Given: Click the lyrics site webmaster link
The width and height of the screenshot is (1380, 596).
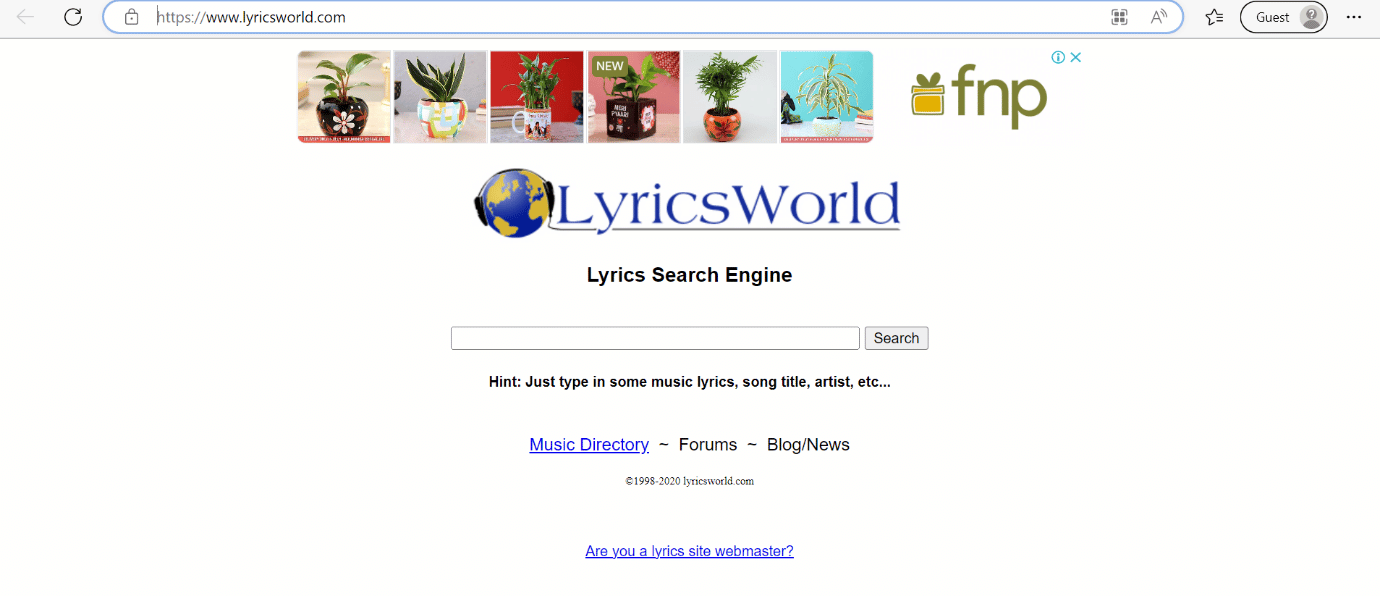Looking at the screenshot, I should (x=689, y=551).
